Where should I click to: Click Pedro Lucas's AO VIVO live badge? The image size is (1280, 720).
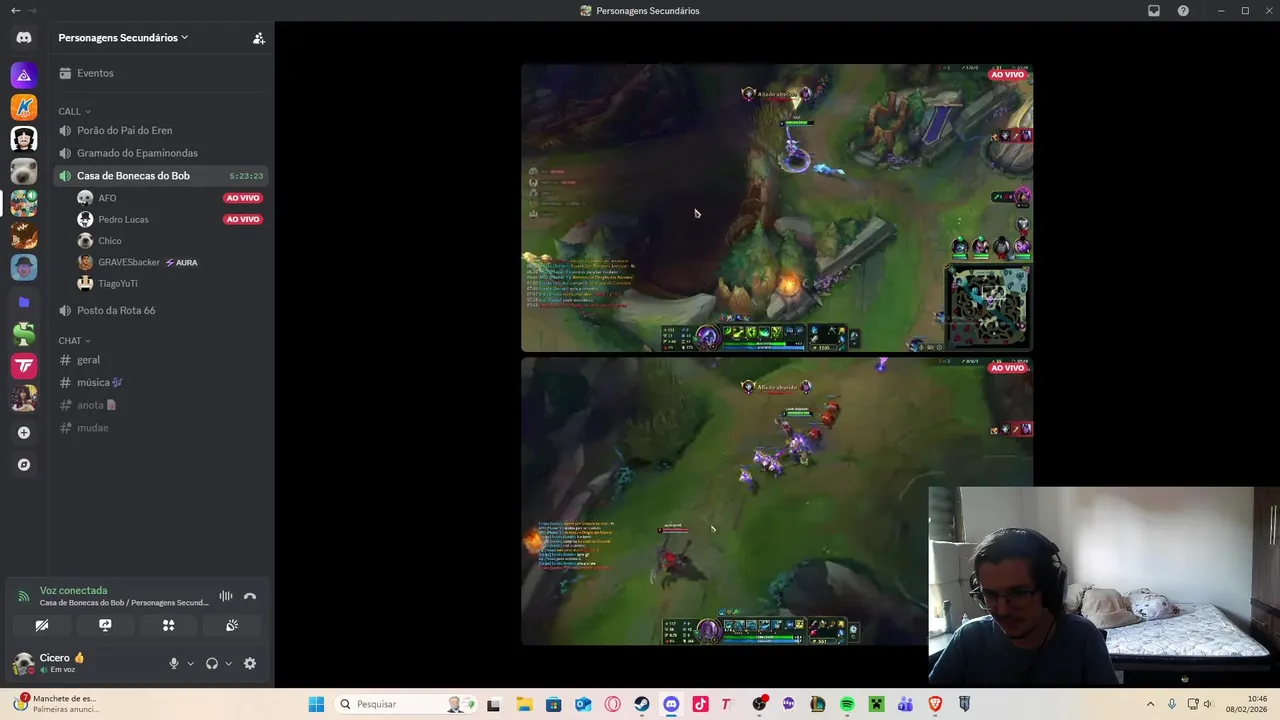coord(243,219)
